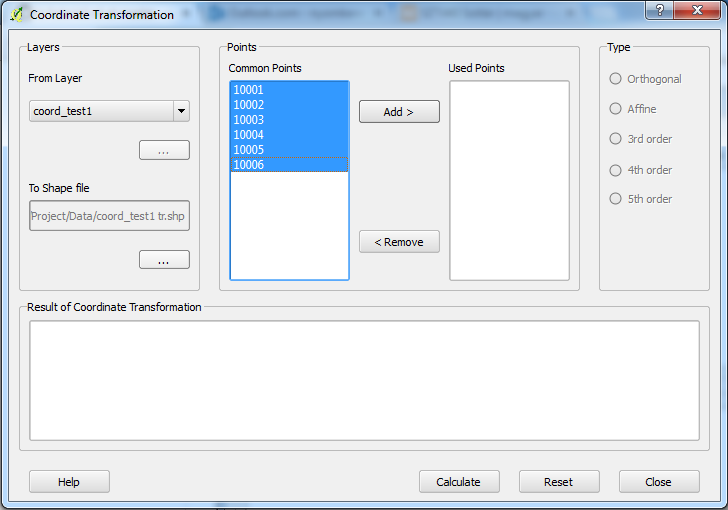Select point 10006 in Common Points
Viewport: 728px width, 510px height.
(x=289, y=165)
